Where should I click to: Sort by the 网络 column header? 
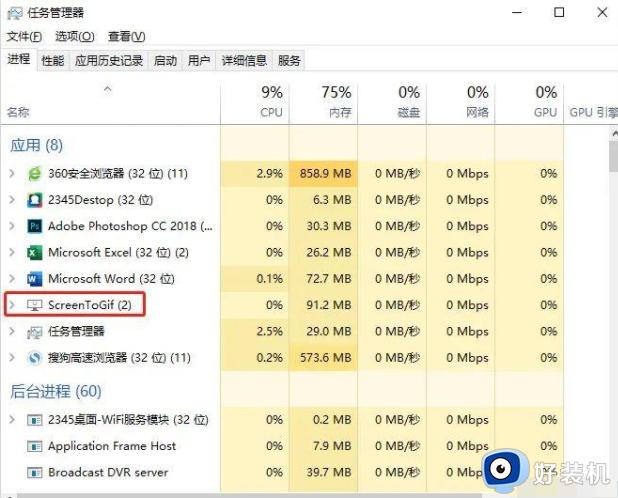[461, 103]
